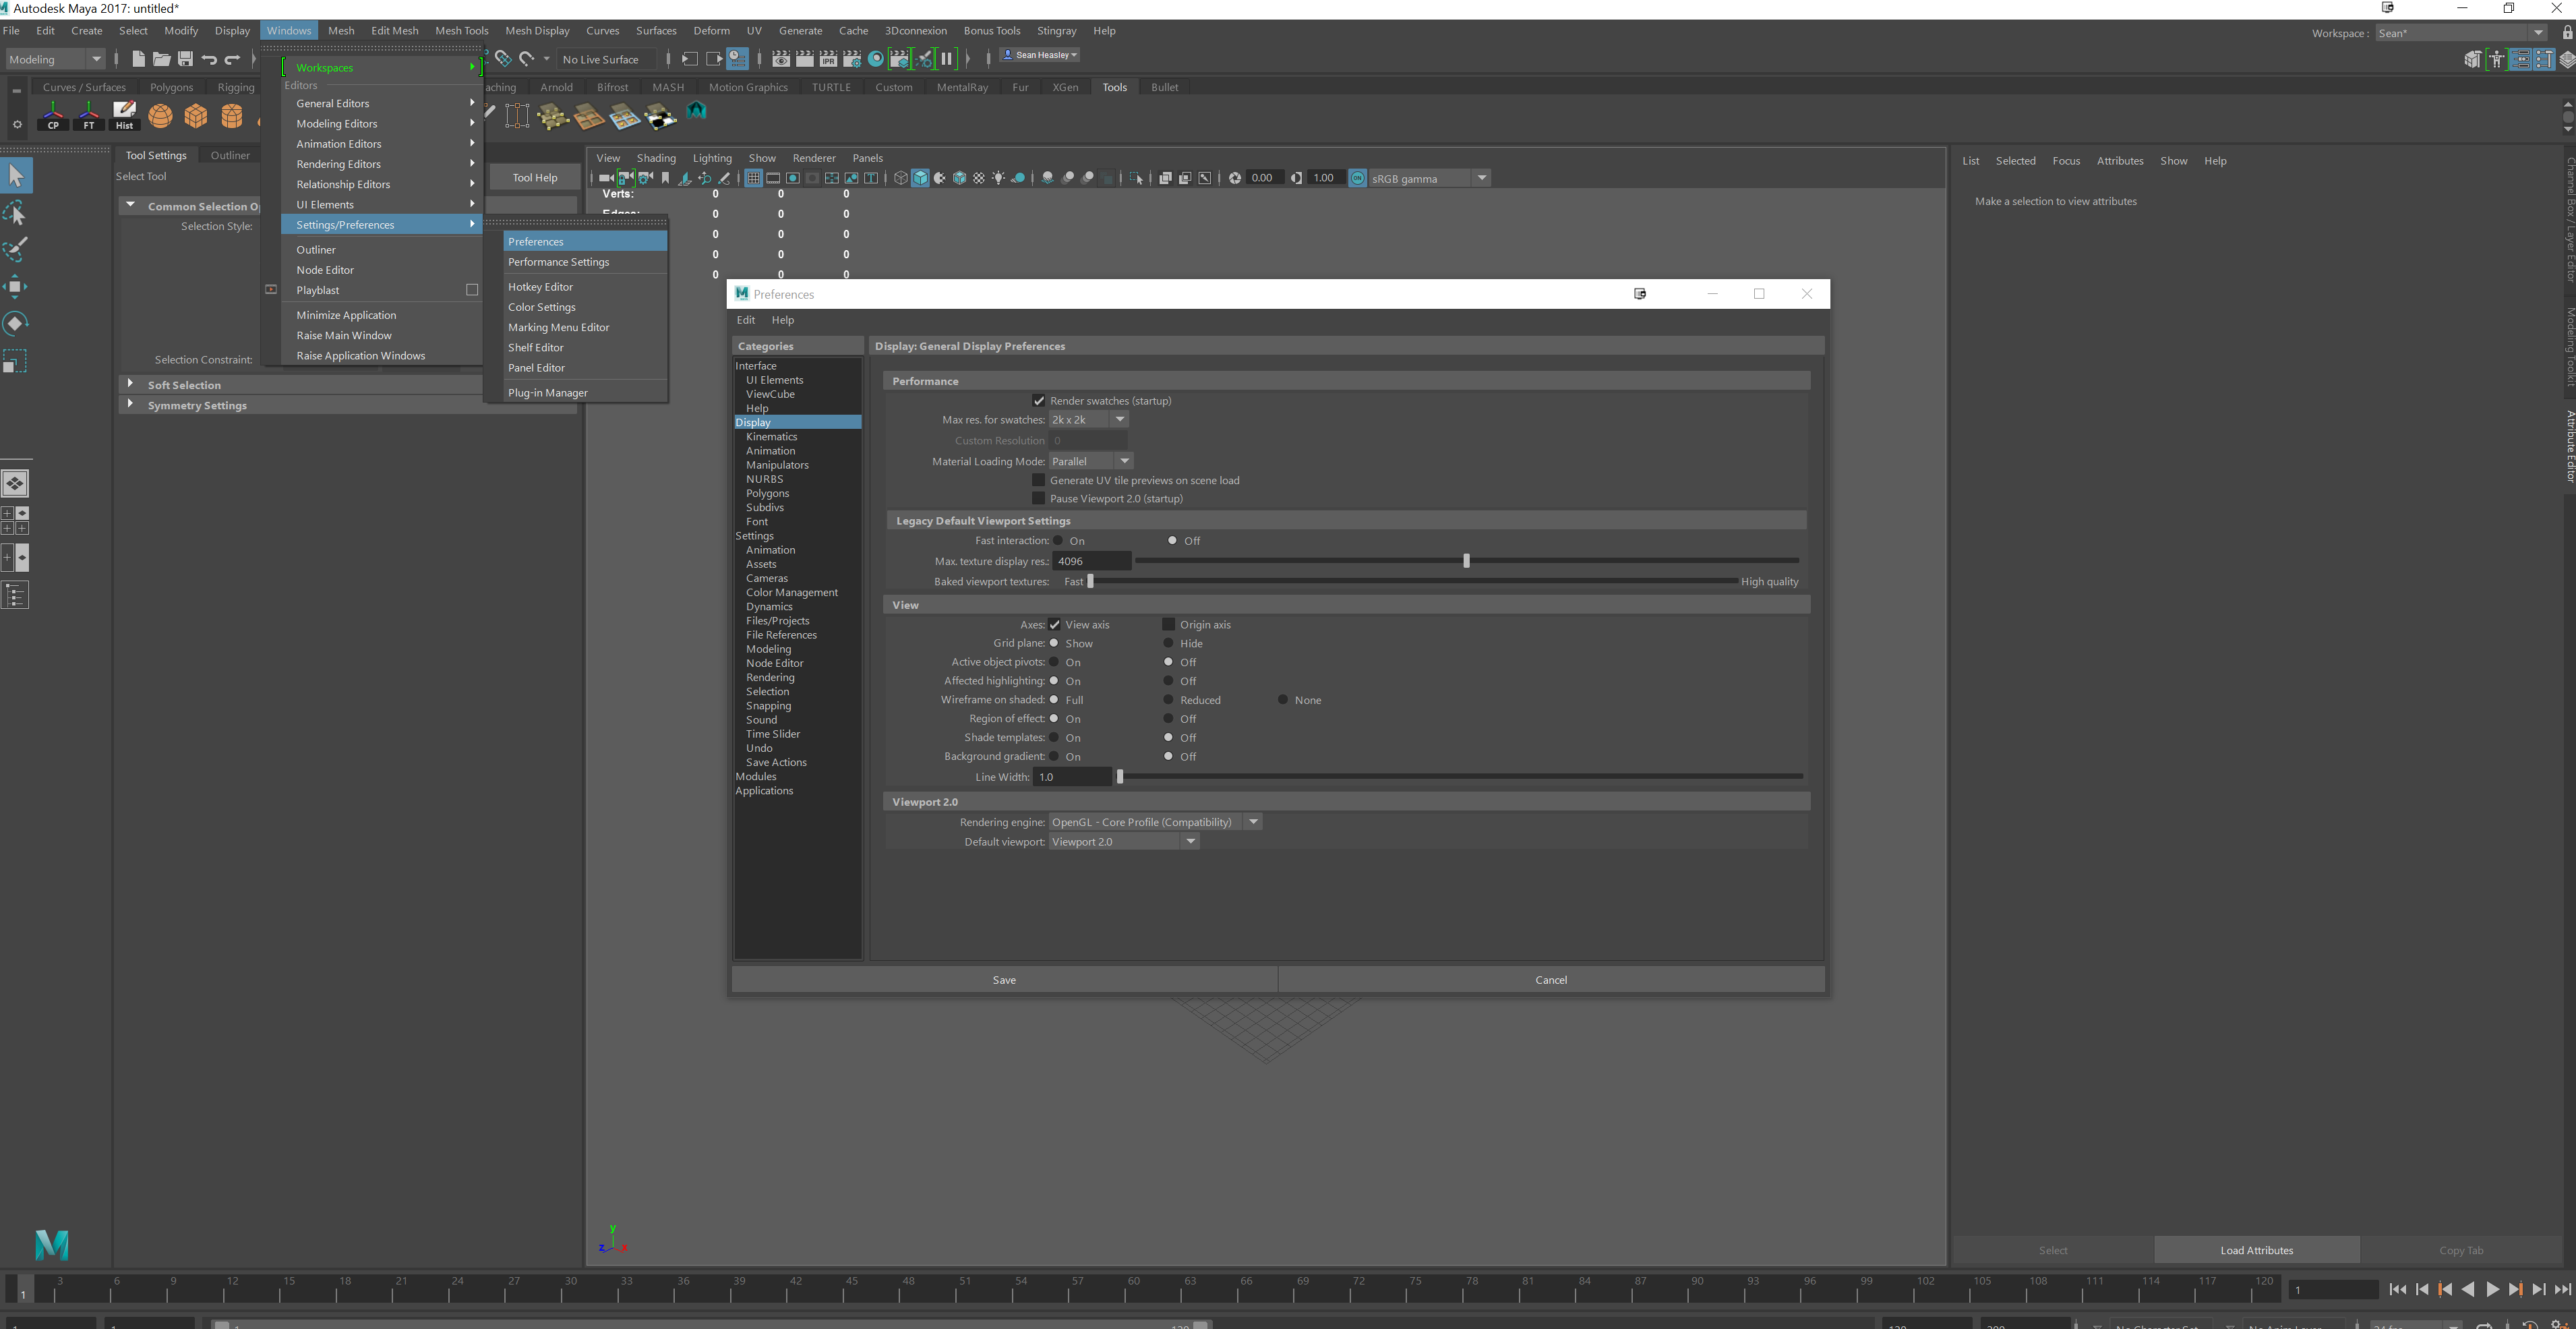This screenshot has width=2576, height=1329.
Task: Expand the Symmetry Settings section
Action: click(130, 404)
